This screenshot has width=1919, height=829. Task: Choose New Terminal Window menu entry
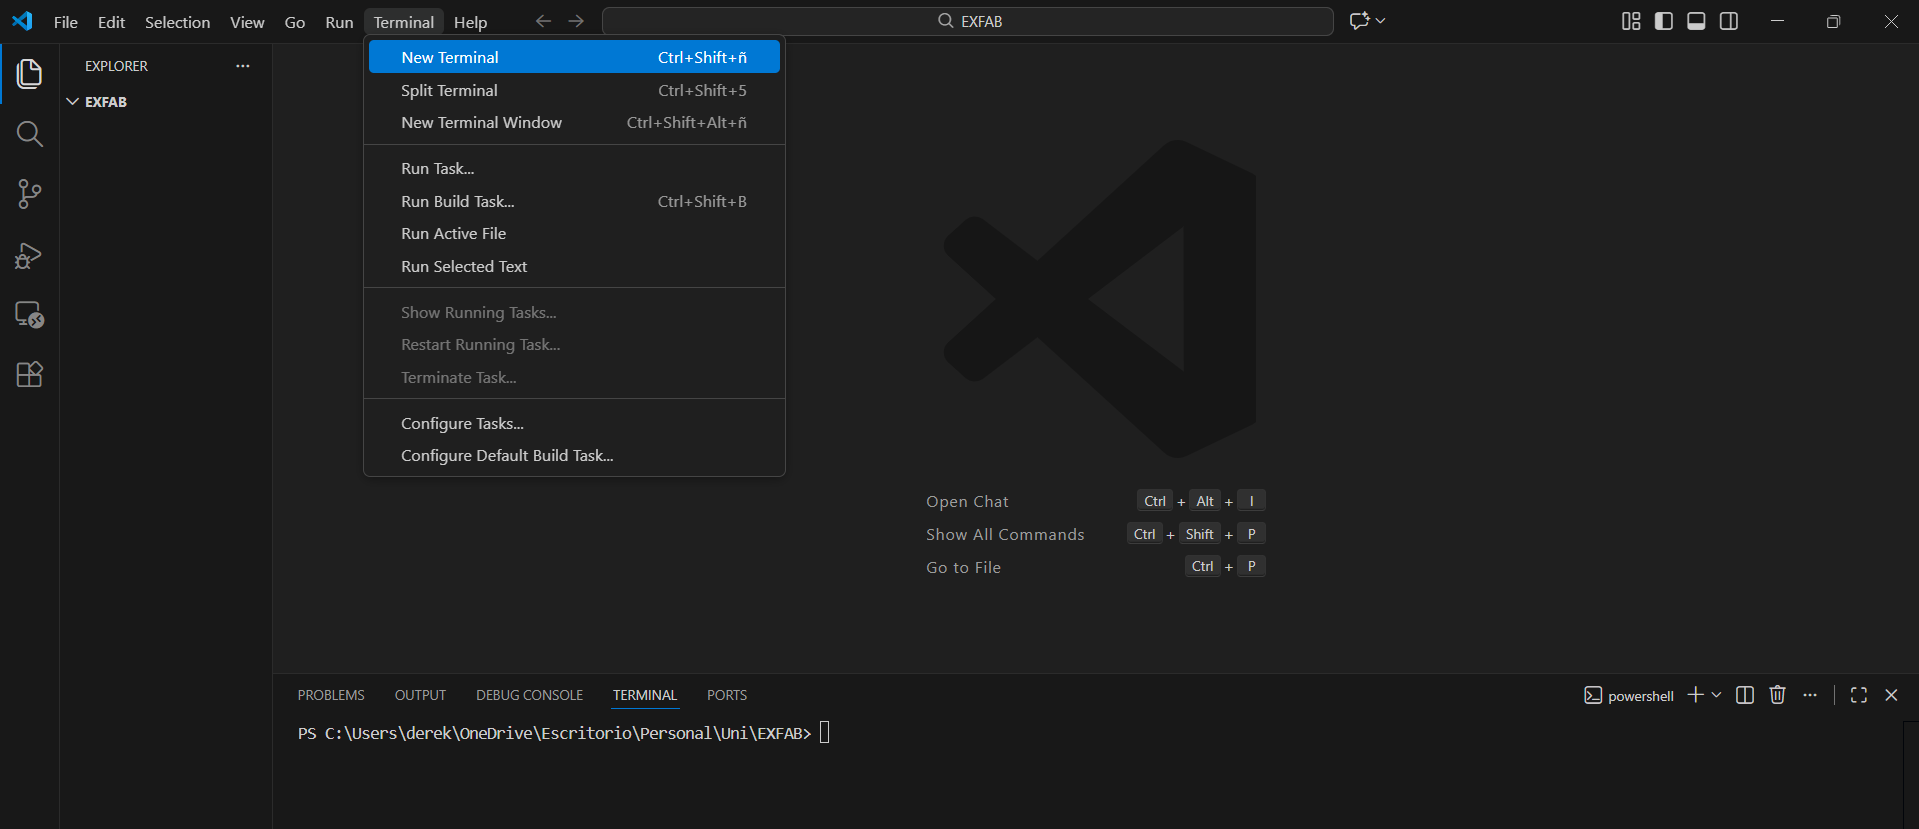point(574,122)
